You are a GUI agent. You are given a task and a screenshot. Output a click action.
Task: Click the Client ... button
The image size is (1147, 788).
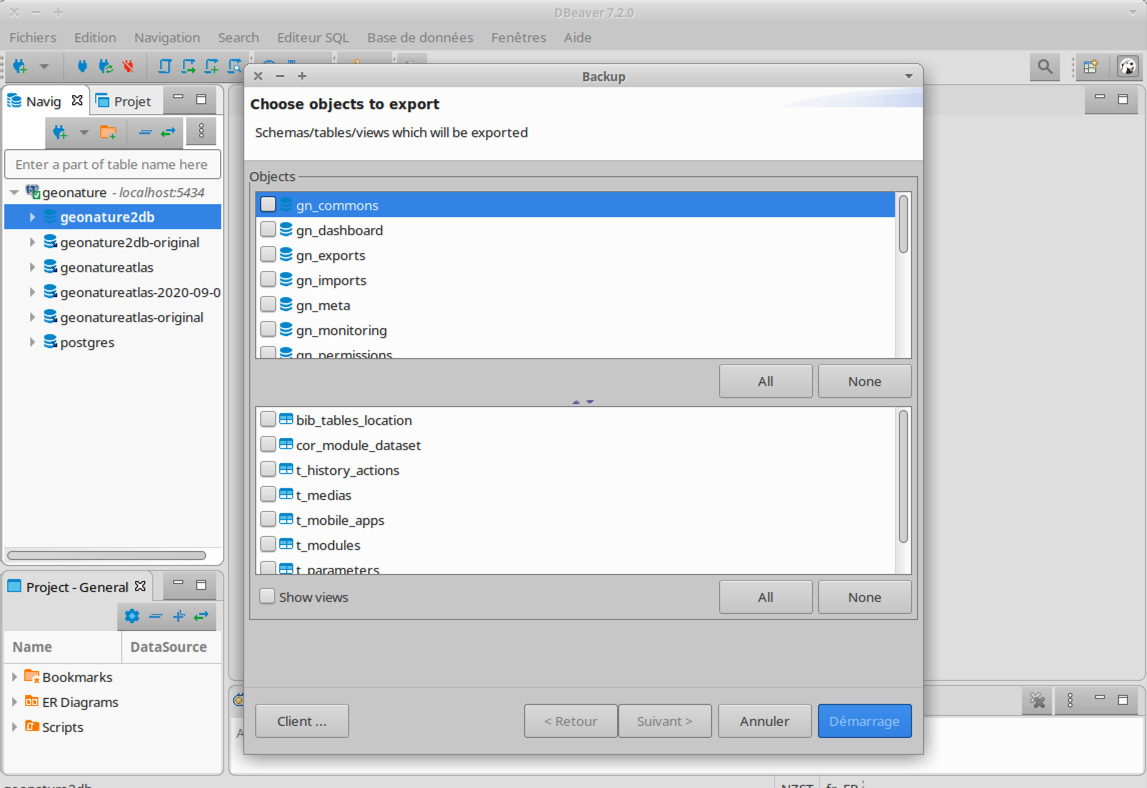click(x=301, y=721)
